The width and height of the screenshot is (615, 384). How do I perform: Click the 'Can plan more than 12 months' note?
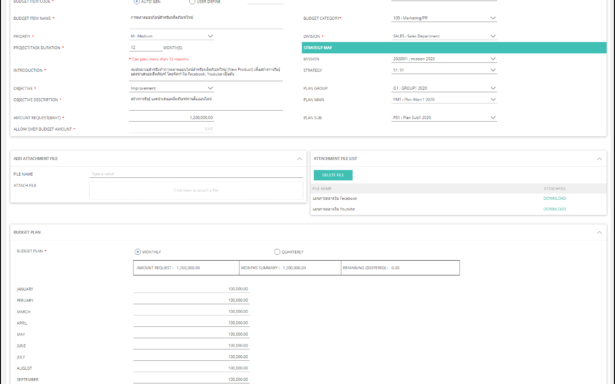click(159, 59)
